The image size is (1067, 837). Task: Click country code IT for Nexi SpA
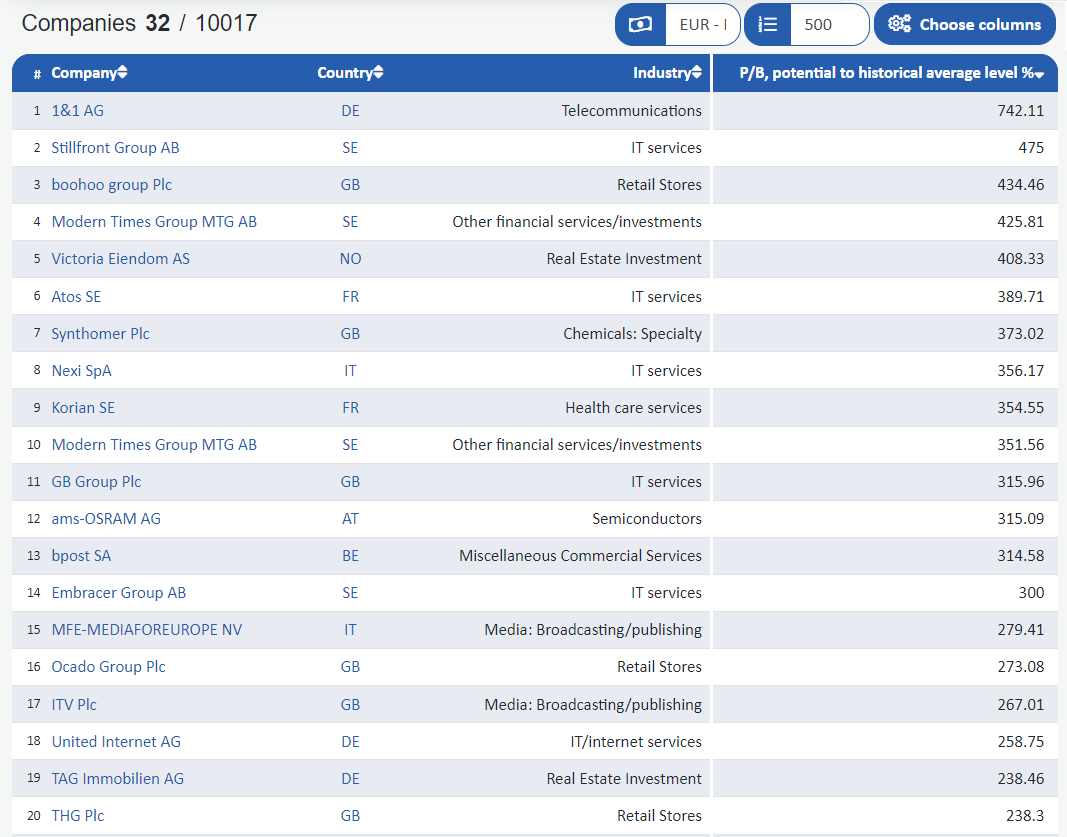coord(350,371)
